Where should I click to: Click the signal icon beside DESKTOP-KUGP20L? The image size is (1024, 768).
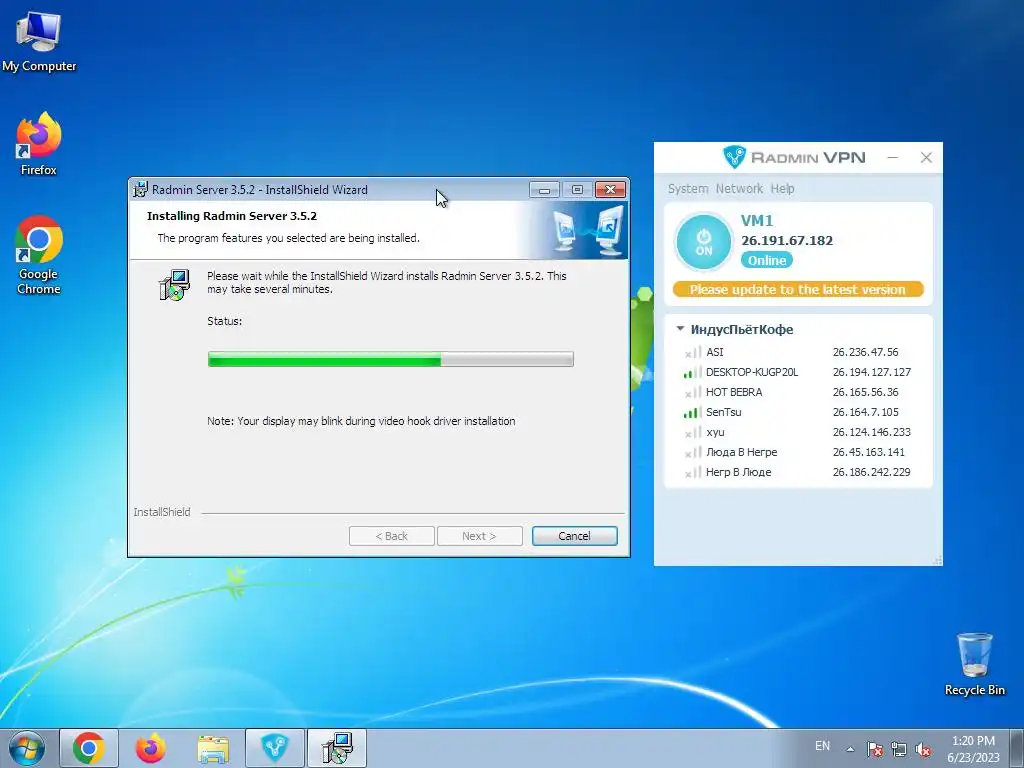pyautogui.click(x=692, y=372)
